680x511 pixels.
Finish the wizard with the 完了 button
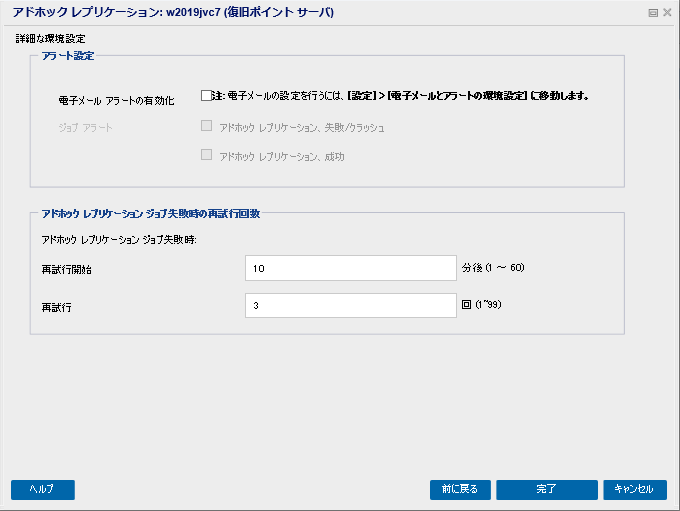pyautogui.click(x=546, y=489)
